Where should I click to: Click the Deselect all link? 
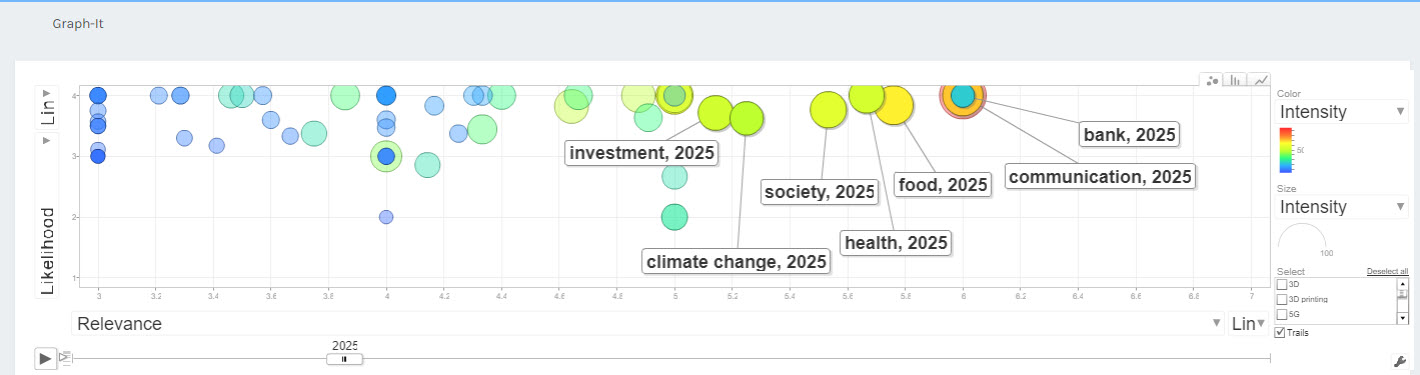1387,272
